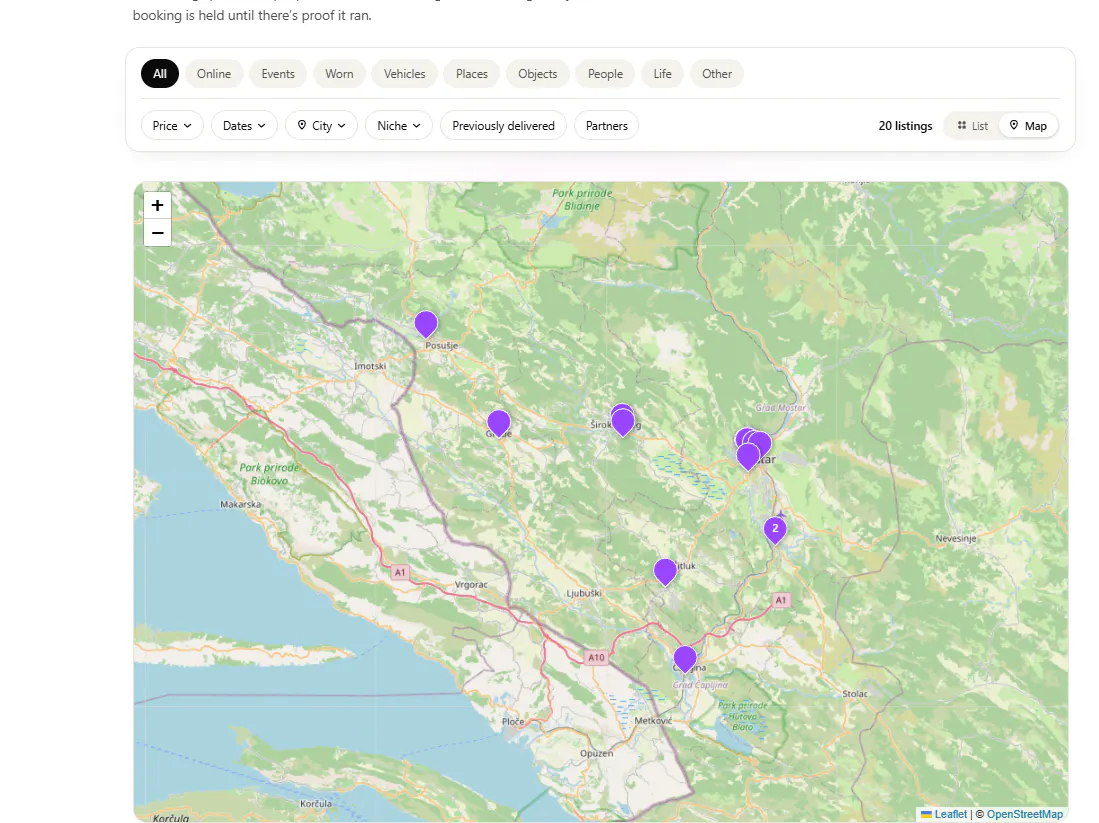Switch to Map view

[1028, 125]
